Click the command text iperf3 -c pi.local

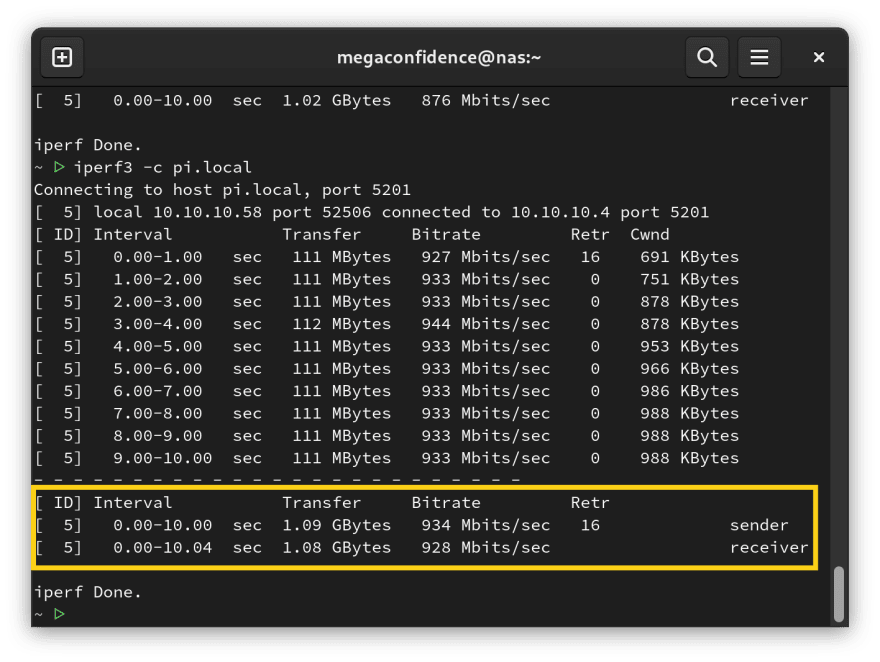(163, 168)
